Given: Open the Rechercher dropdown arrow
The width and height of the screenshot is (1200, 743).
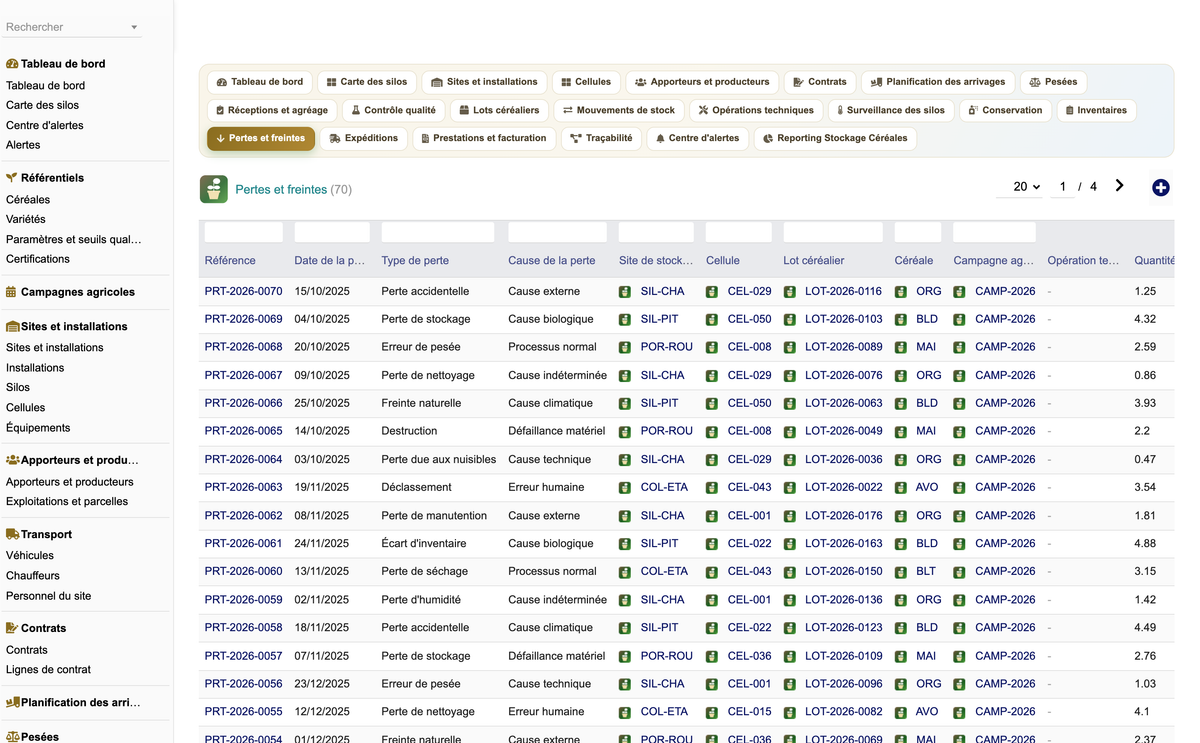Looking at the screenshot, I should pyautogui.click(x=134, y=27).
